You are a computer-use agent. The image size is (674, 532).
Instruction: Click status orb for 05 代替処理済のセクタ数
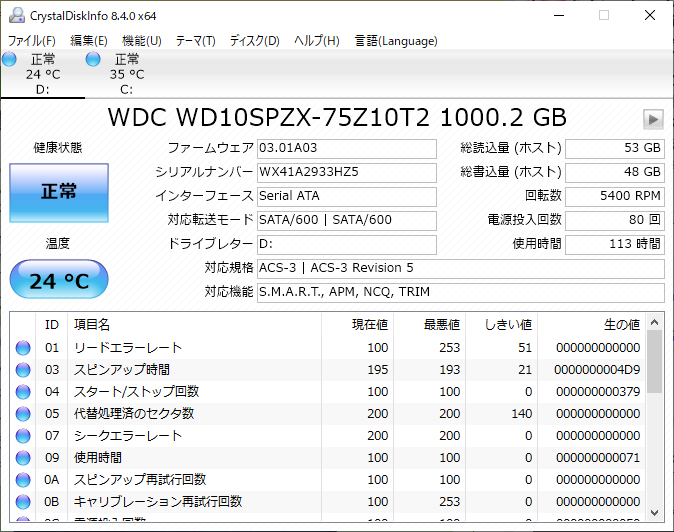coord(23,414)
